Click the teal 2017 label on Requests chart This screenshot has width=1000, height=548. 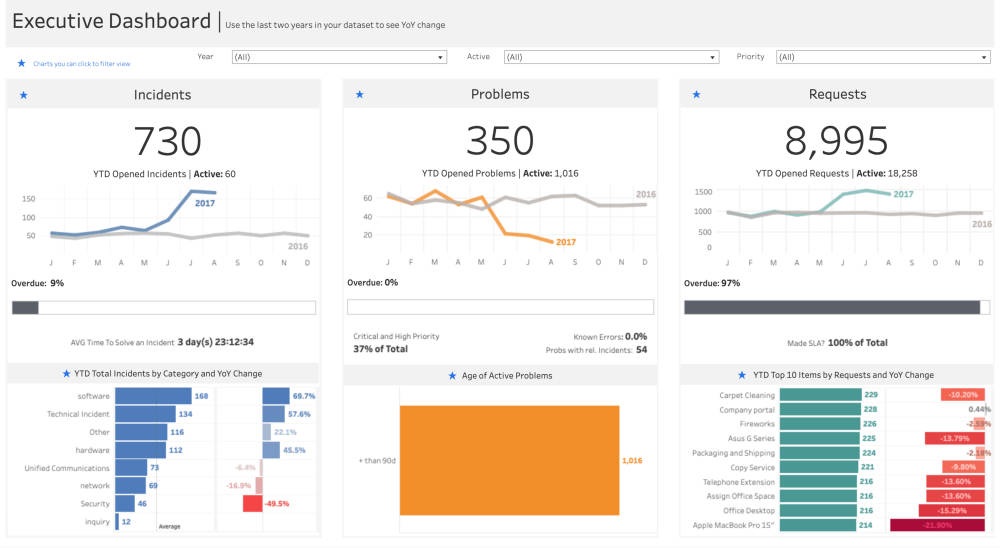point(903,194)
